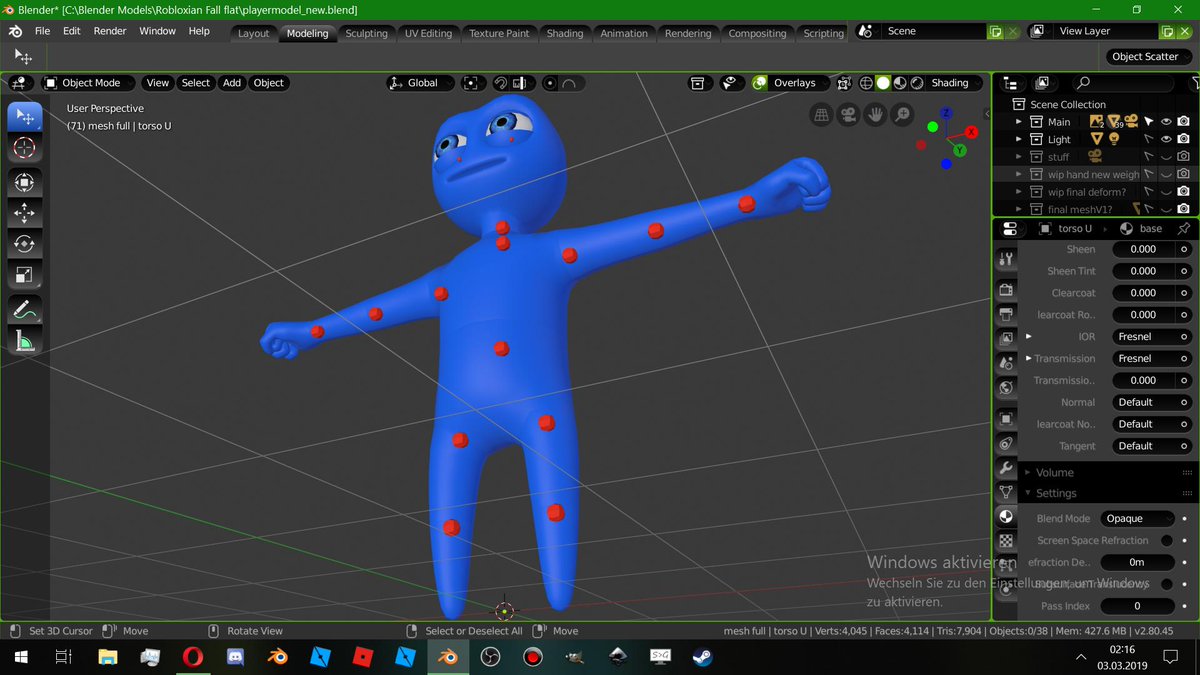Click the magnifier zoom view gizmo button
Viewport: 1200px width, 675px height.
tap(902, 114)
